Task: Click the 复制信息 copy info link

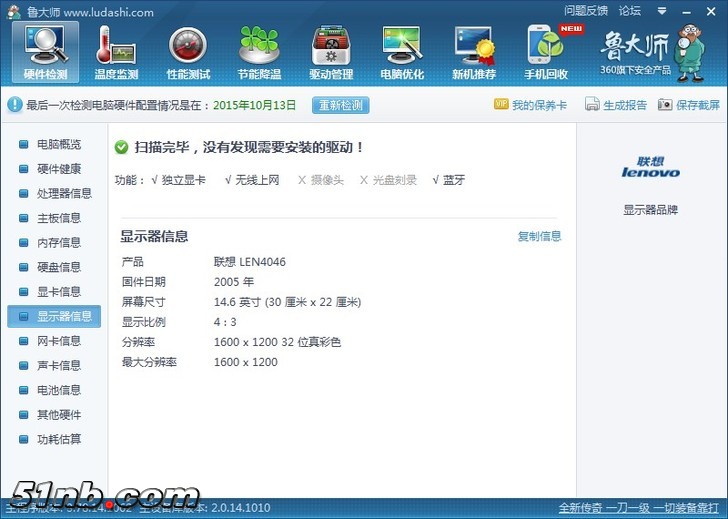Action: pyautogui.click(x=539, y=237)
